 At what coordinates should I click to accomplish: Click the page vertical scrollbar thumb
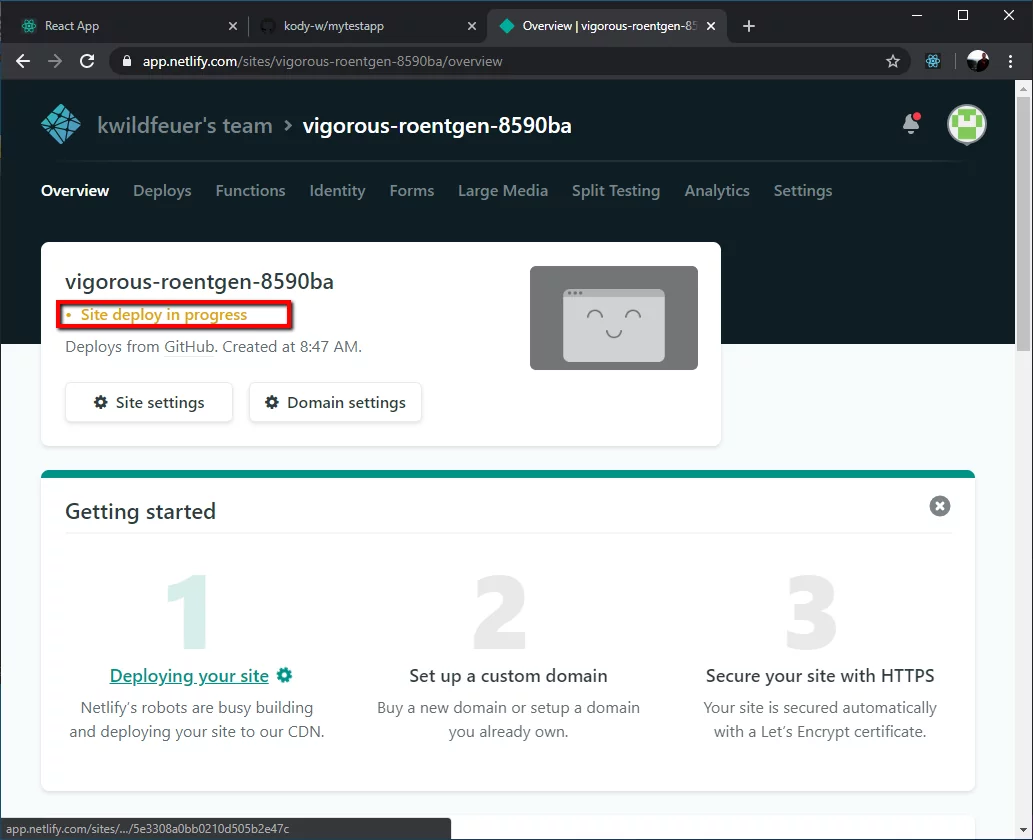tap(1022, 224)
